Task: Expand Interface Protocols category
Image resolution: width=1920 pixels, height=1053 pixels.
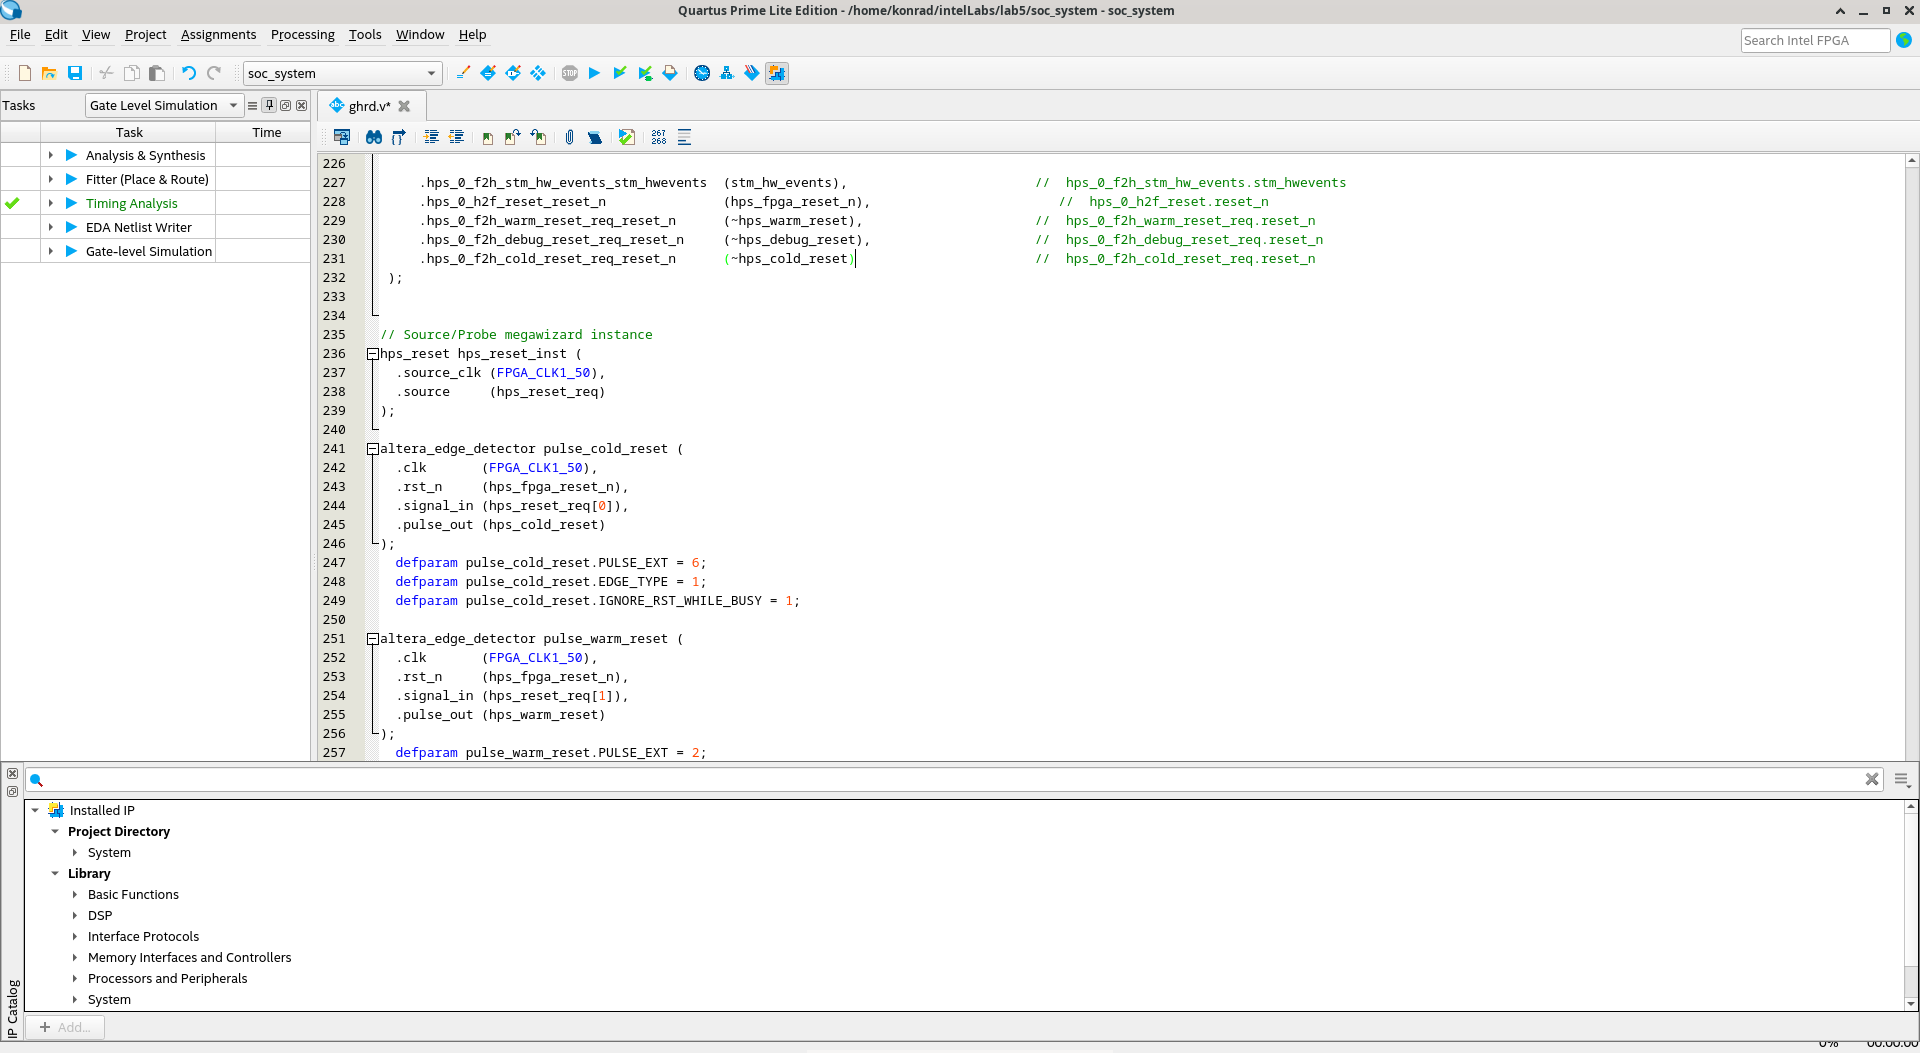Action: tap(75, 936)
